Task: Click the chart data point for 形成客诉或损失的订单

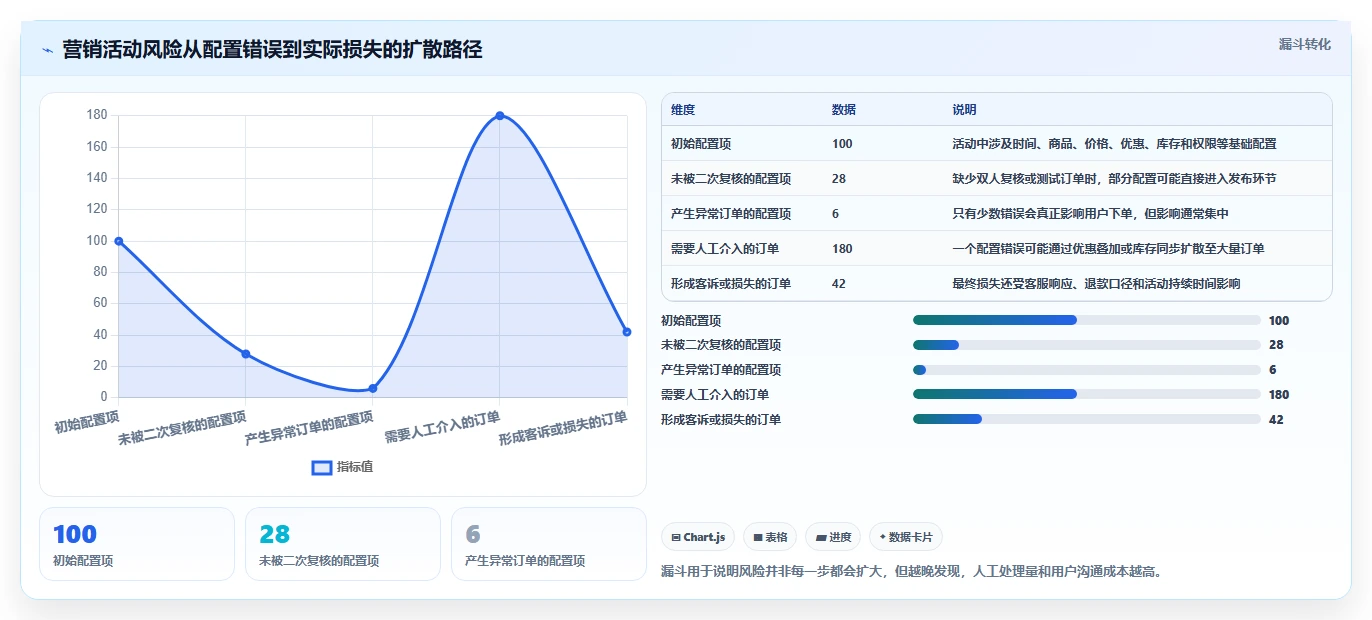Action: (x=627, y=332)
